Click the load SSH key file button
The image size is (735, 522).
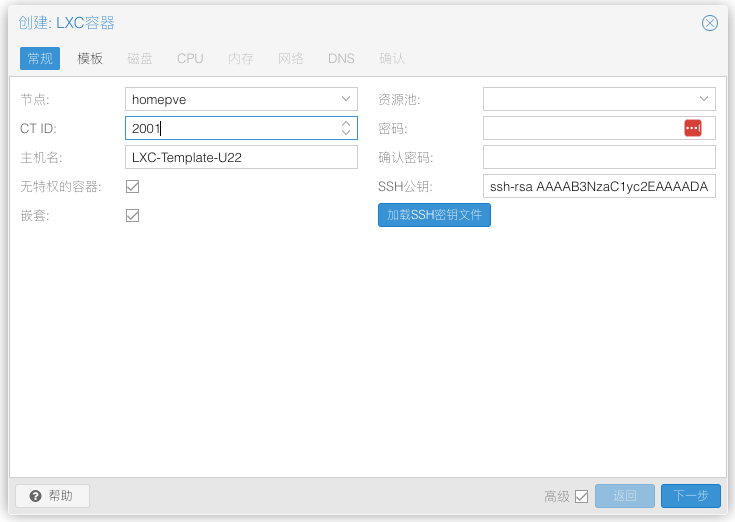434,215
